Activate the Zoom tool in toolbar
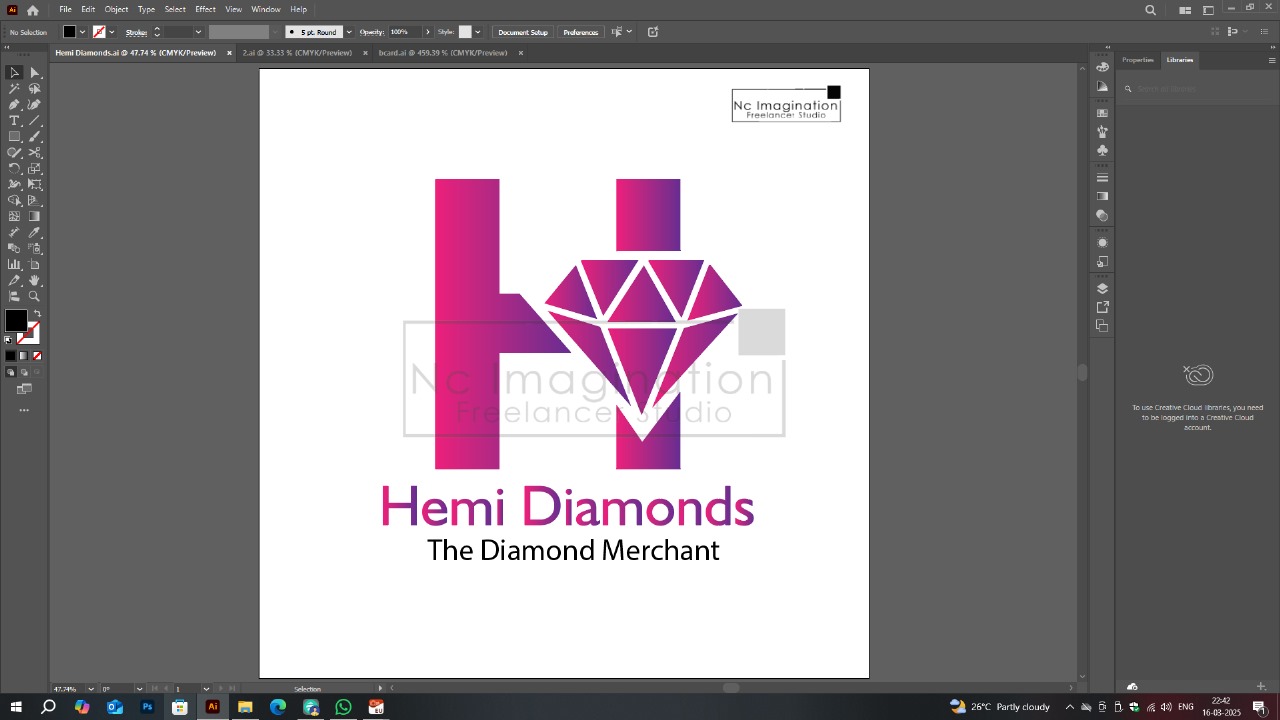This screenshot has width=1280, height=720. [35, 297]
